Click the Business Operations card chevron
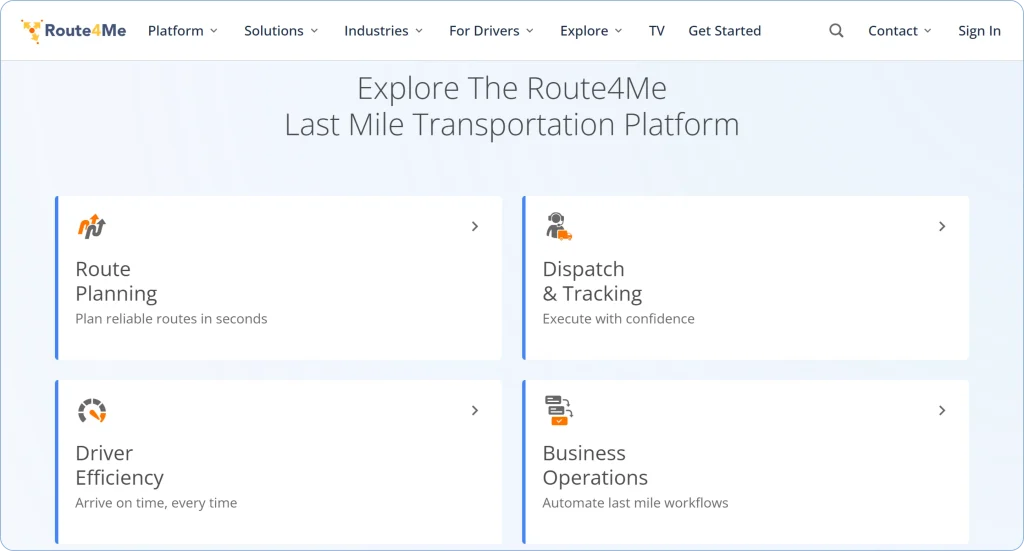Viewport: 1024px width, 551px height. [942, 411]
